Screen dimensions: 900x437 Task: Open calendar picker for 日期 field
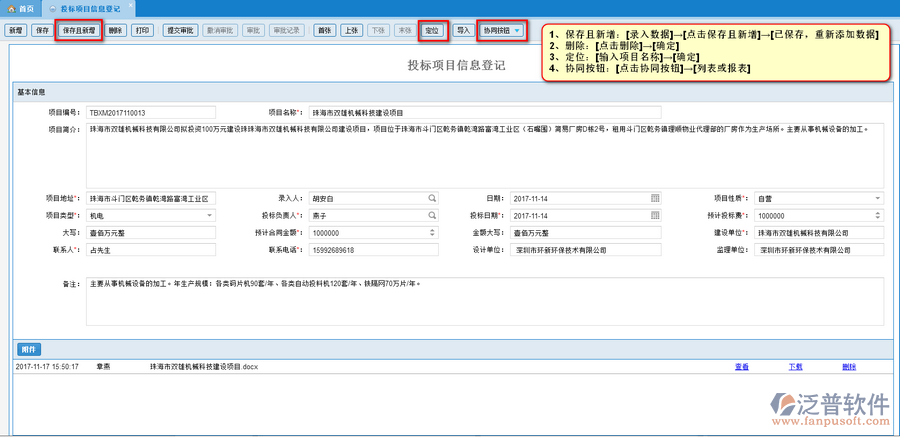click(655, 197)
